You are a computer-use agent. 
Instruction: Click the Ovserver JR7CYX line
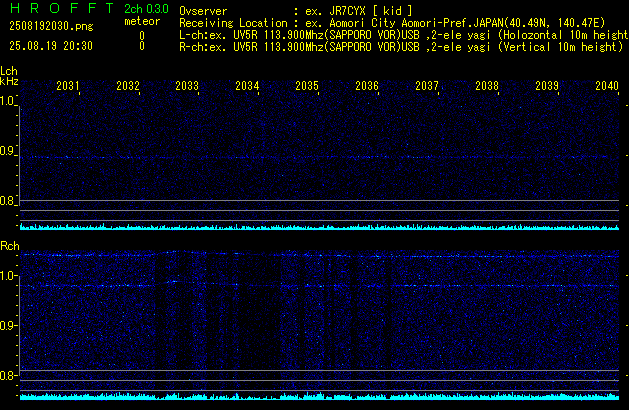click(296, 11)
